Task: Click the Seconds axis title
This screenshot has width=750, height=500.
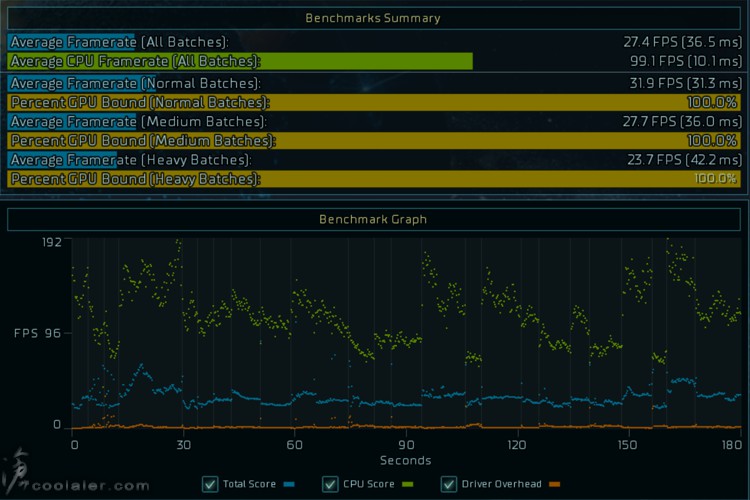Action: coord(406,461)
